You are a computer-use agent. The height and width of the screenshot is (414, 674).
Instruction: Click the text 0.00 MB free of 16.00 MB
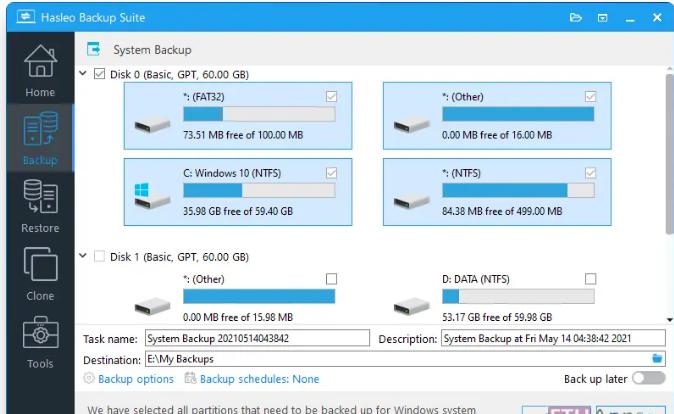coord(497,135)
